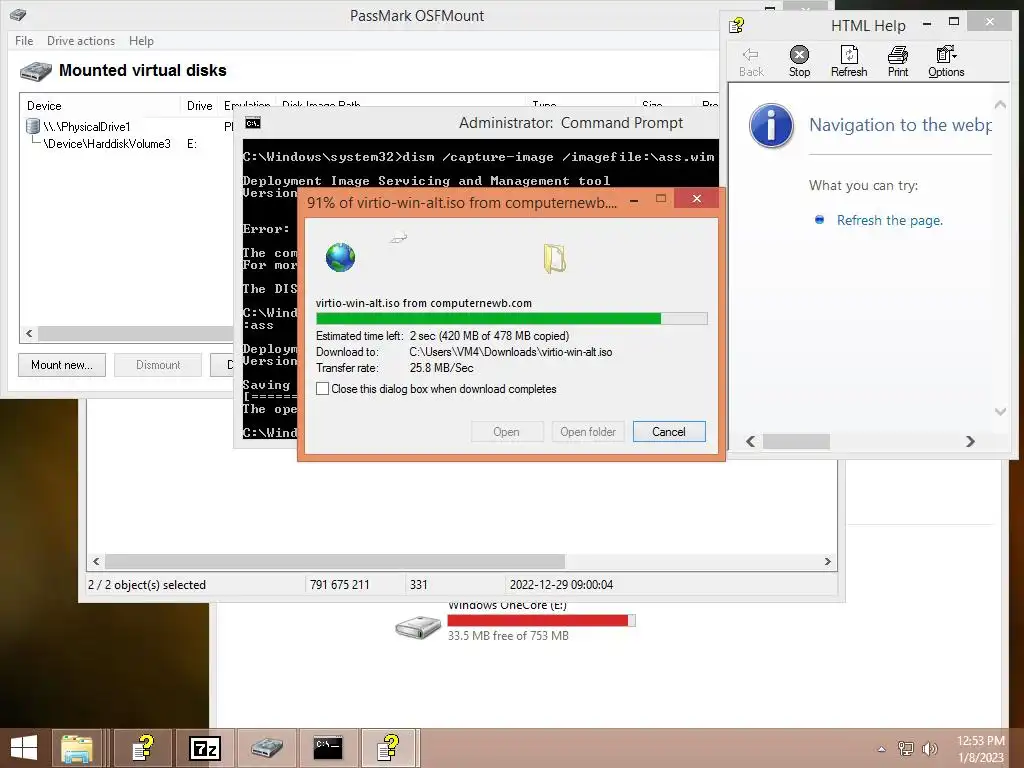This screenshot has width=1024, height=768.
Task: Switch to Command Prompt on the taskbar
Action: [x=328, y=748]
